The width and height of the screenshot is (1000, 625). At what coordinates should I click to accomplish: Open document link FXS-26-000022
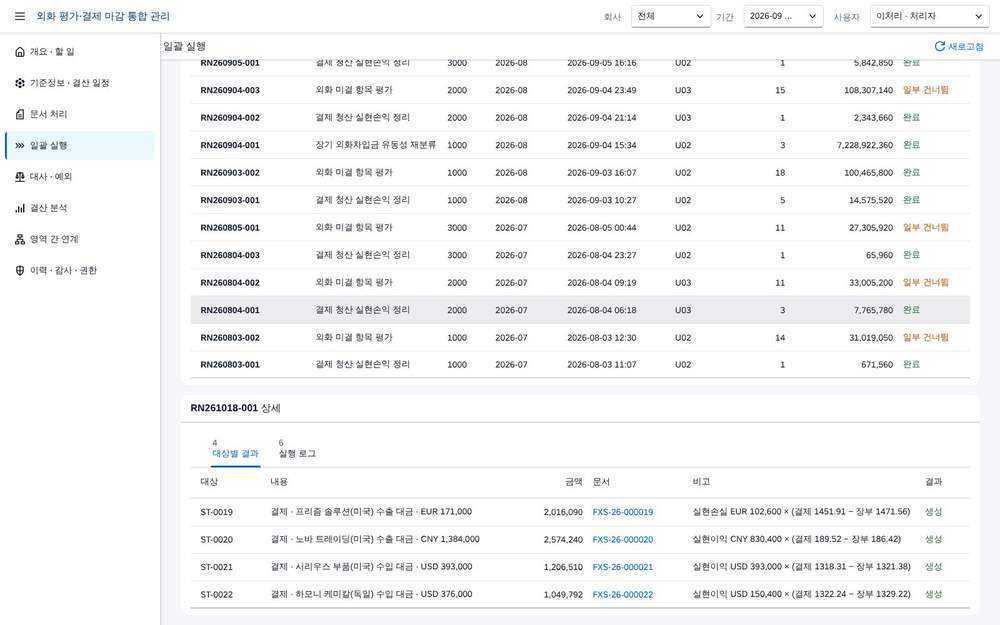click(622, 594)
